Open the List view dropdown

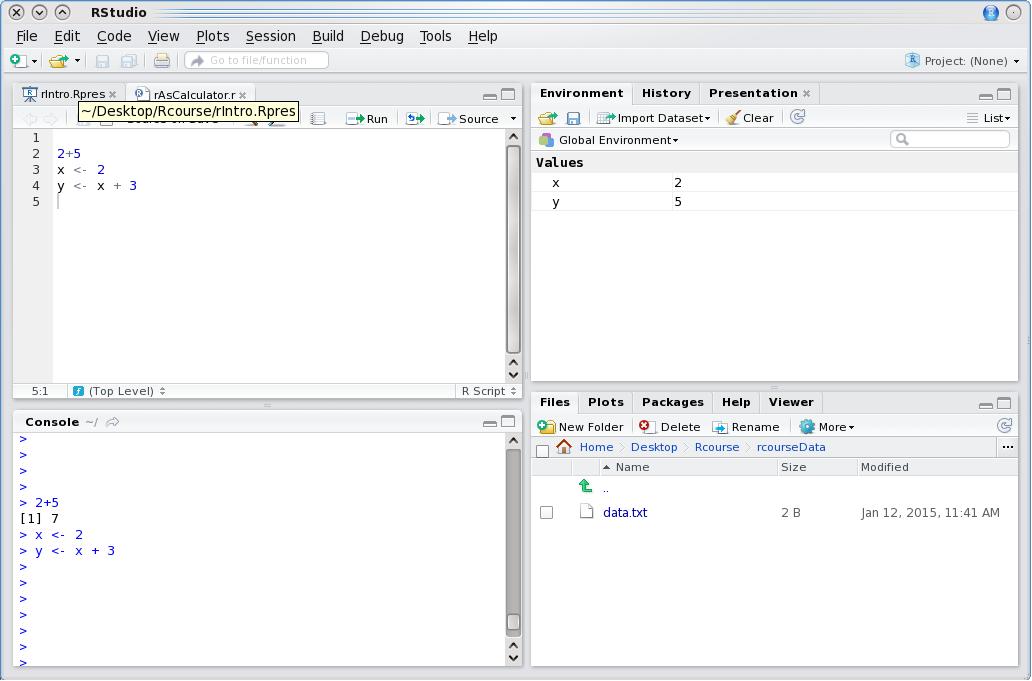(988, 118)
